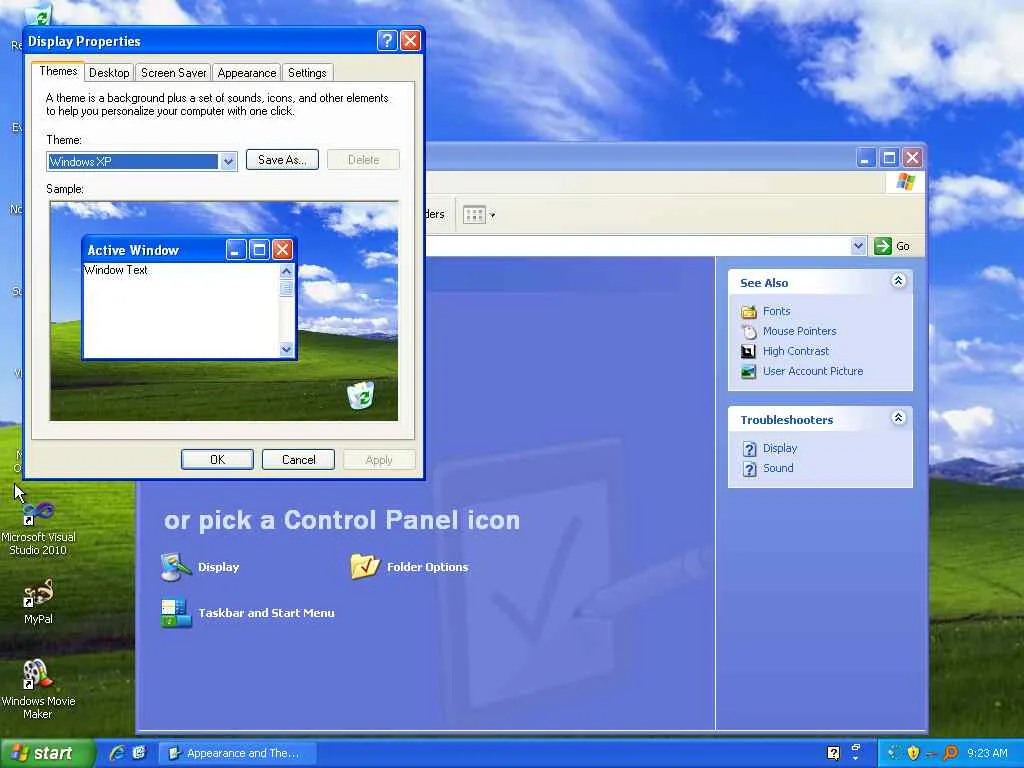
Task: Click OK in Display Properties
Action: click(217, 460)
